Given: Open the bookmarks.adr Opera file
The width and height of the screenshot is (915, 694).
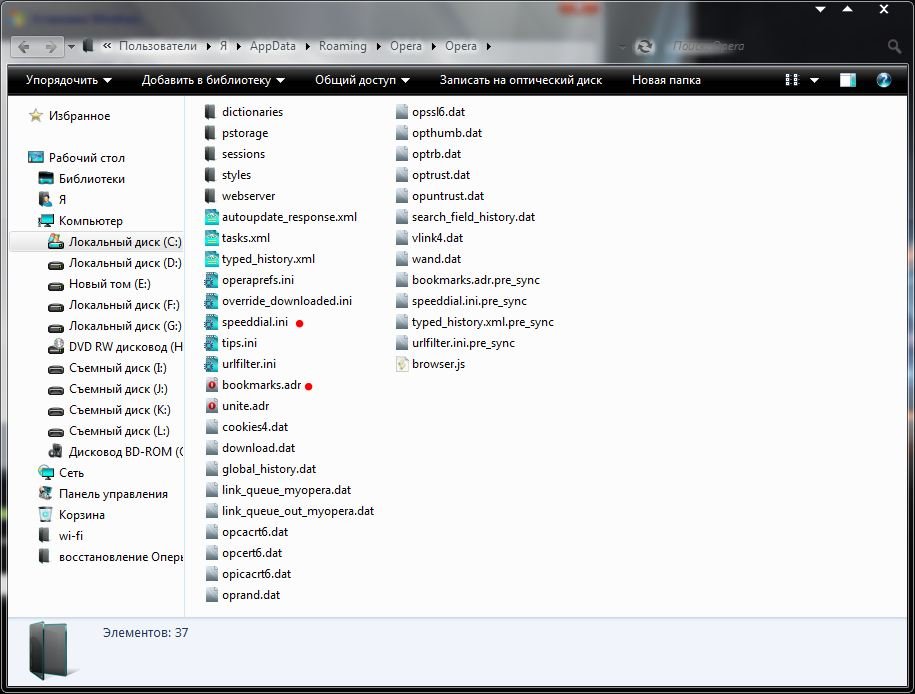Looking at the screenshot, I should tap(260, 385).
